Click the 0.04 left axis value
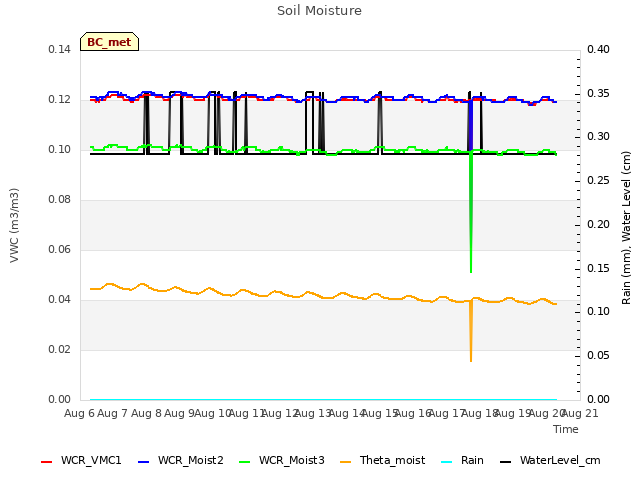This screenshot has height=480, width=640. click(x=59, y=300)
